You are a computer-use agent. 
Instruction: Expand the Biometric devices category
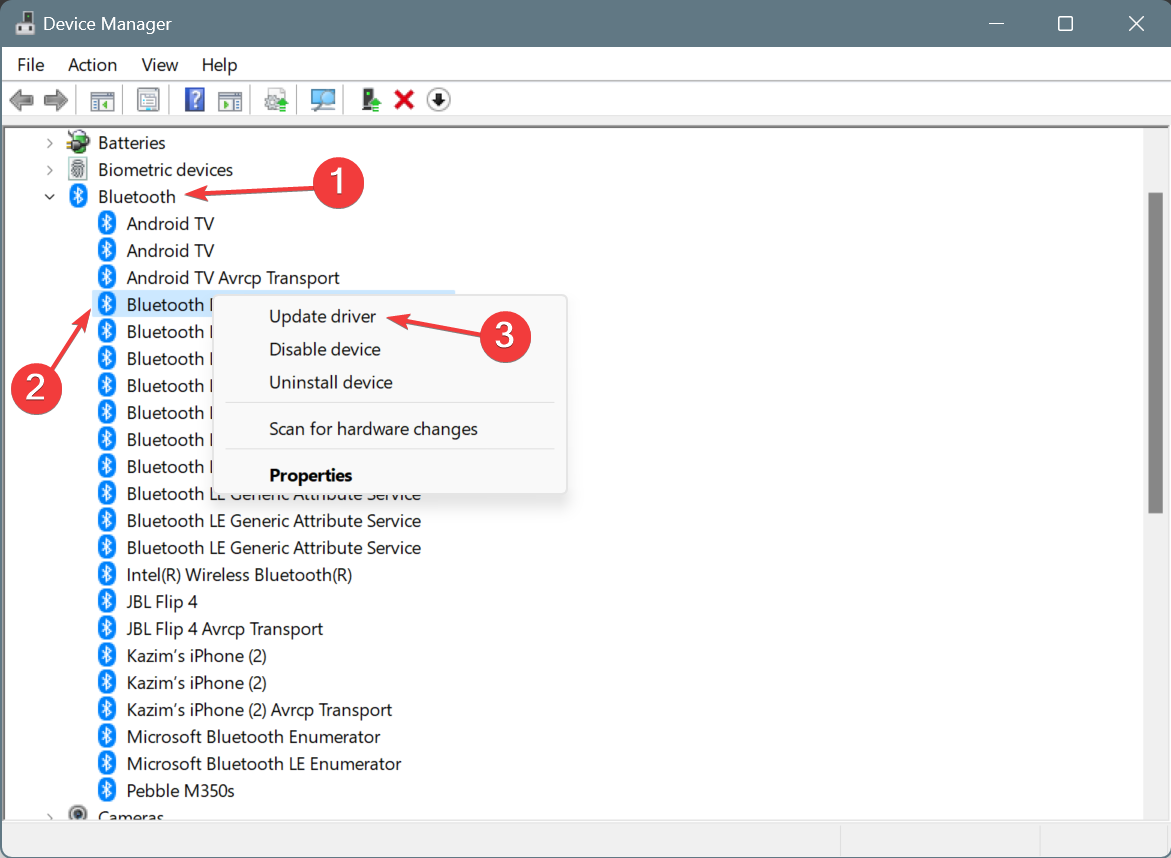[x=49, y=170]
